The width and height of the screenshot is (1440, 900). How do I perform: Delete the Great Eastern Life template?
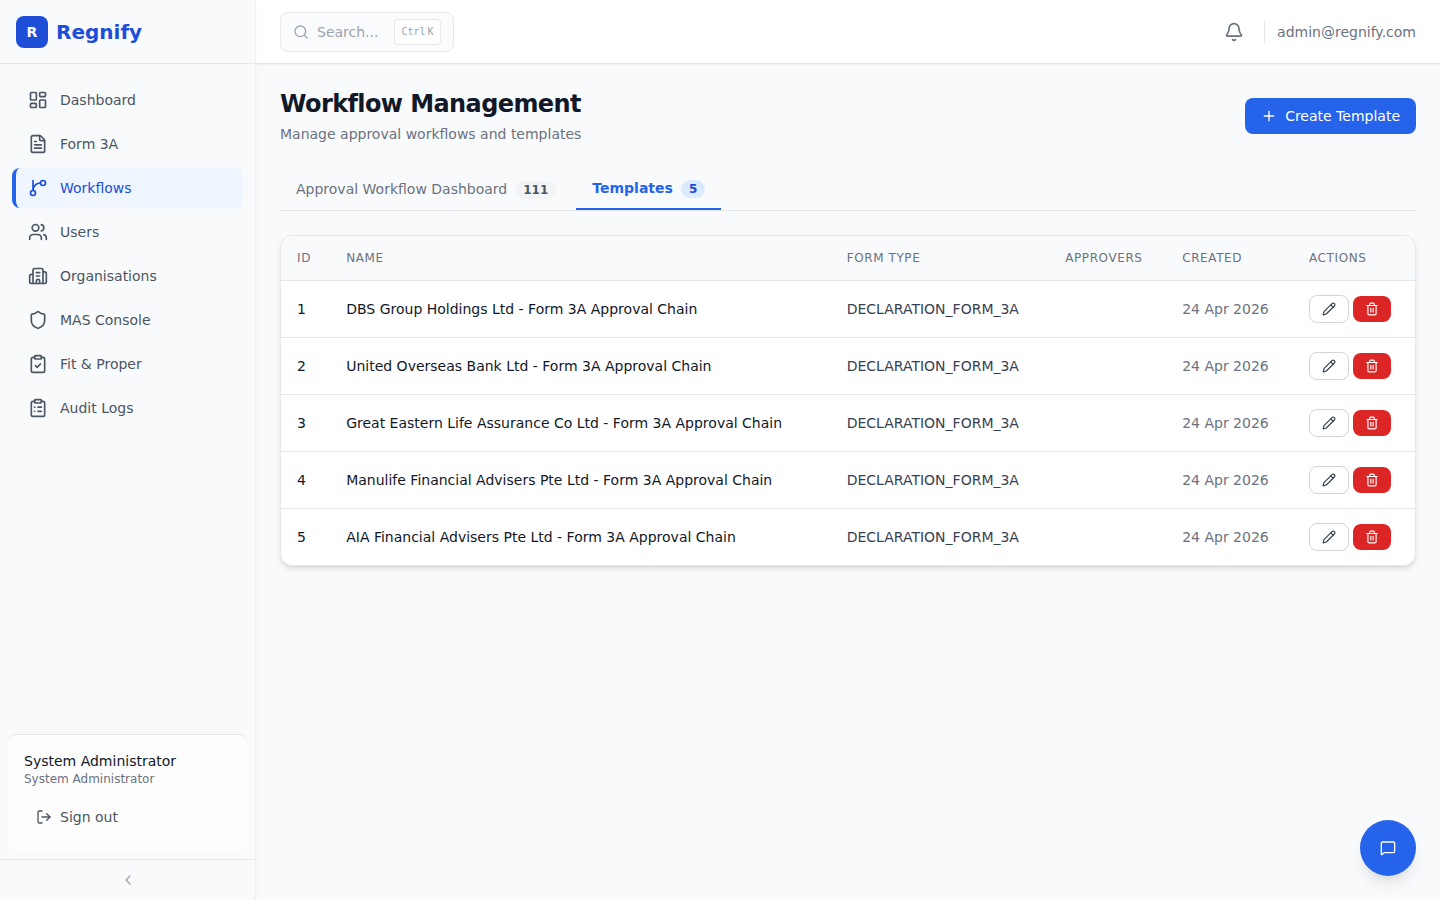pos(1372,423)
